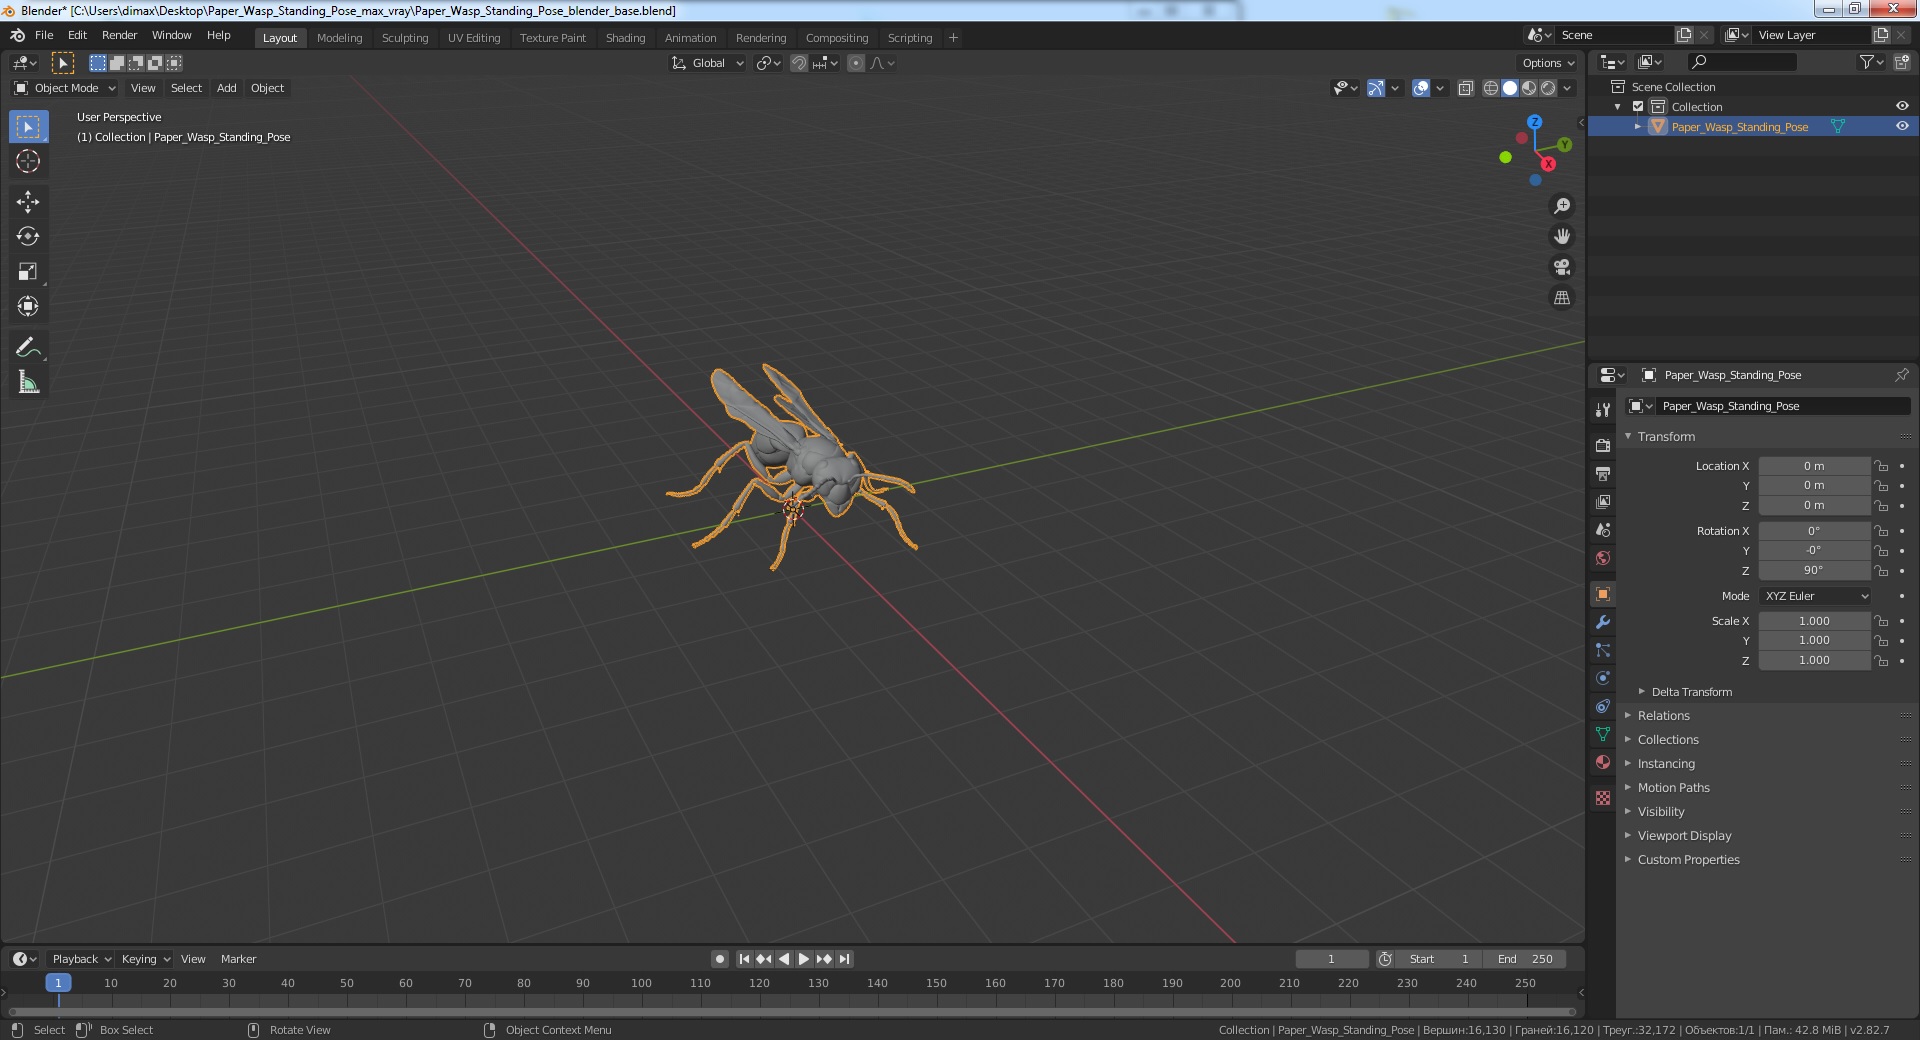Open the Object Data mesh properties tab
The width and height of the screenshot is (1920, 1040).
tap(1603, 734)
